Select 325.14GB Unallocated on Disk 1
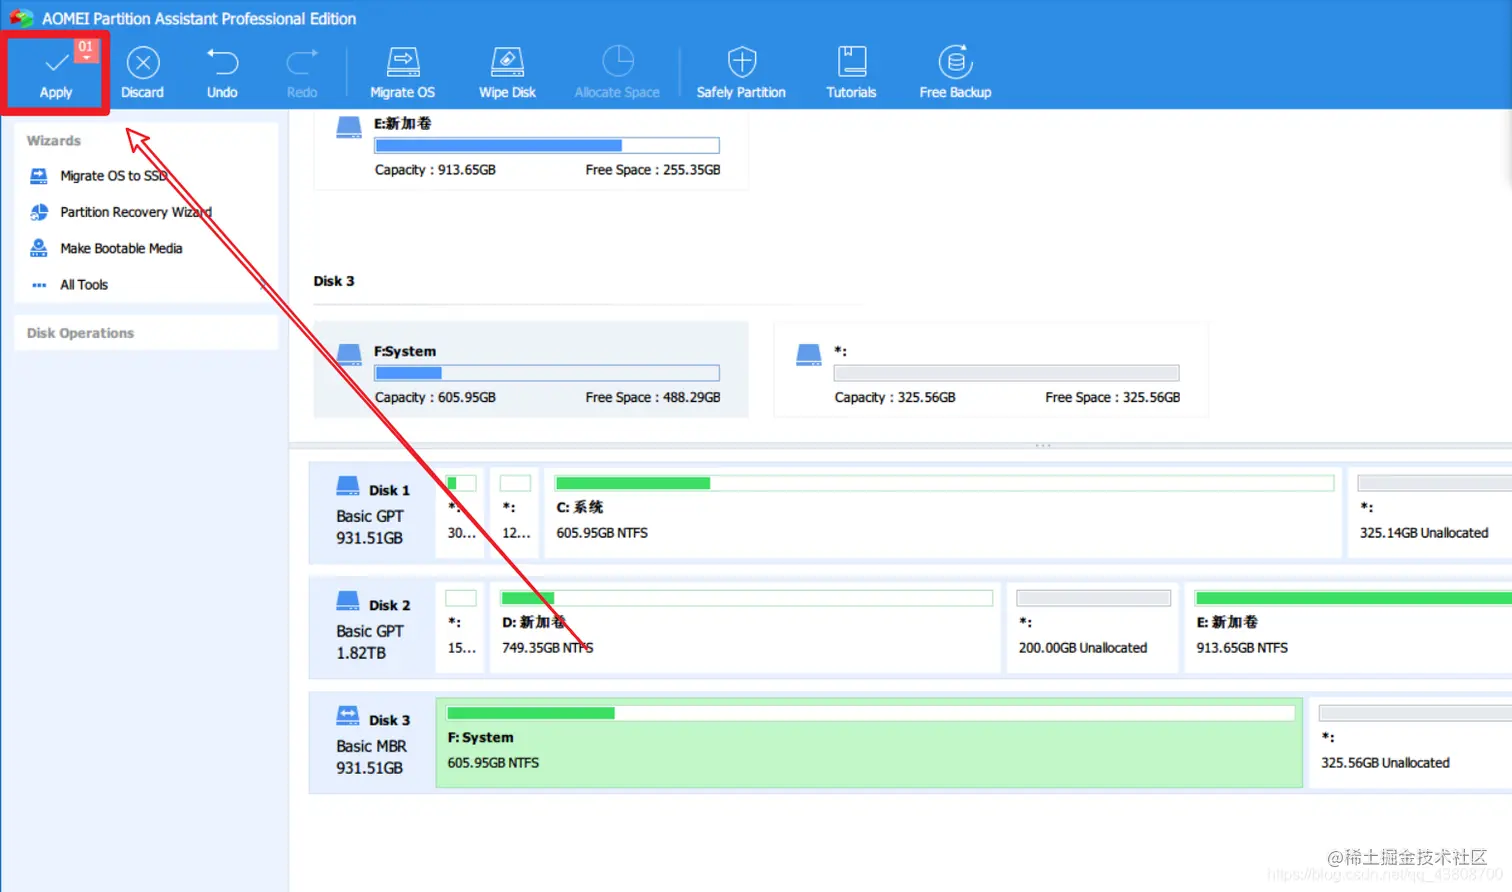The image size is (1512, 892). [1430, 512]
